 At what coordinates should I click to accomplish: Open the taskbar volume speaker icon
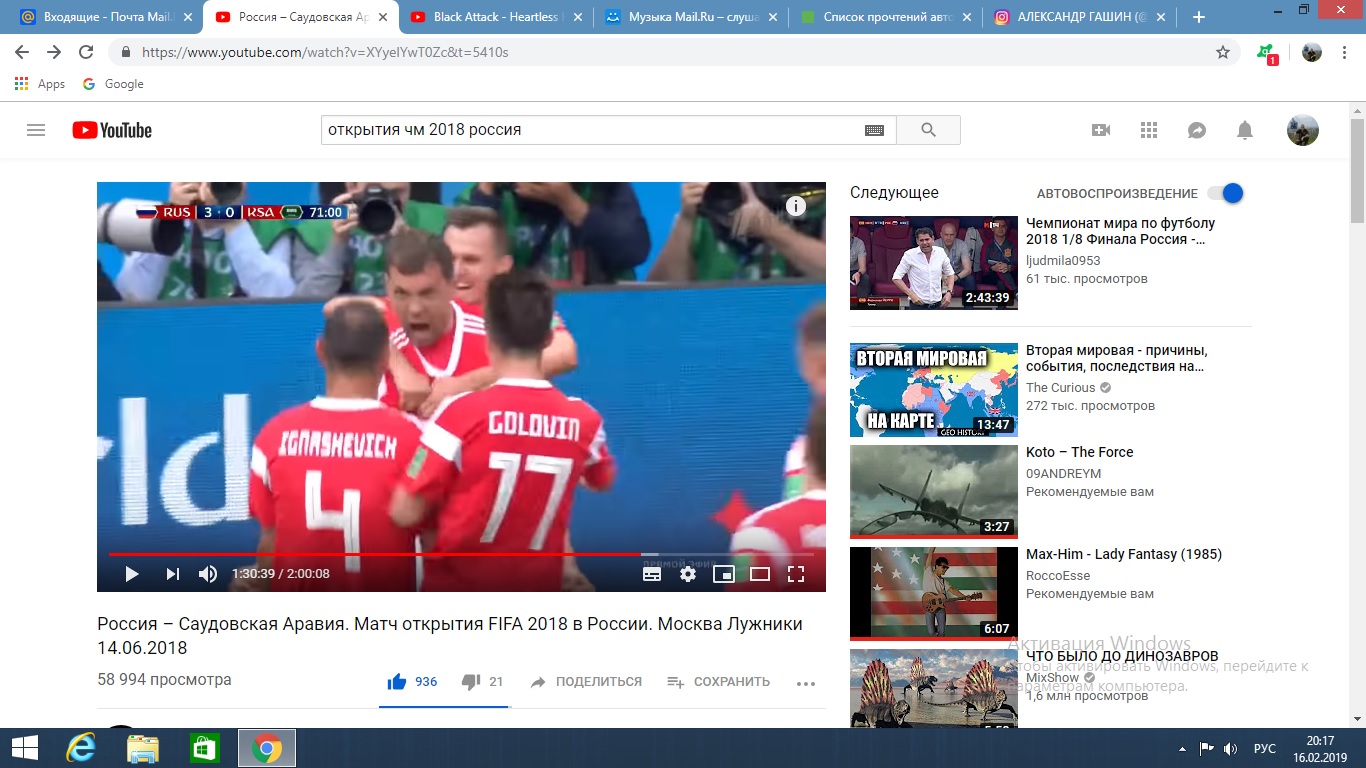pos(1231,748)
